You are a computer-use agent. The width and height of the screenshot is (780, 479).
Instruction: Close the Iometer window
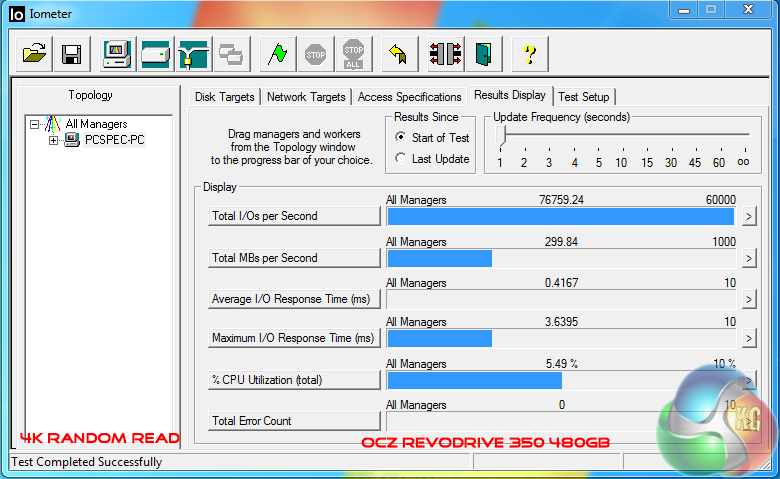[x=749, y=10]
